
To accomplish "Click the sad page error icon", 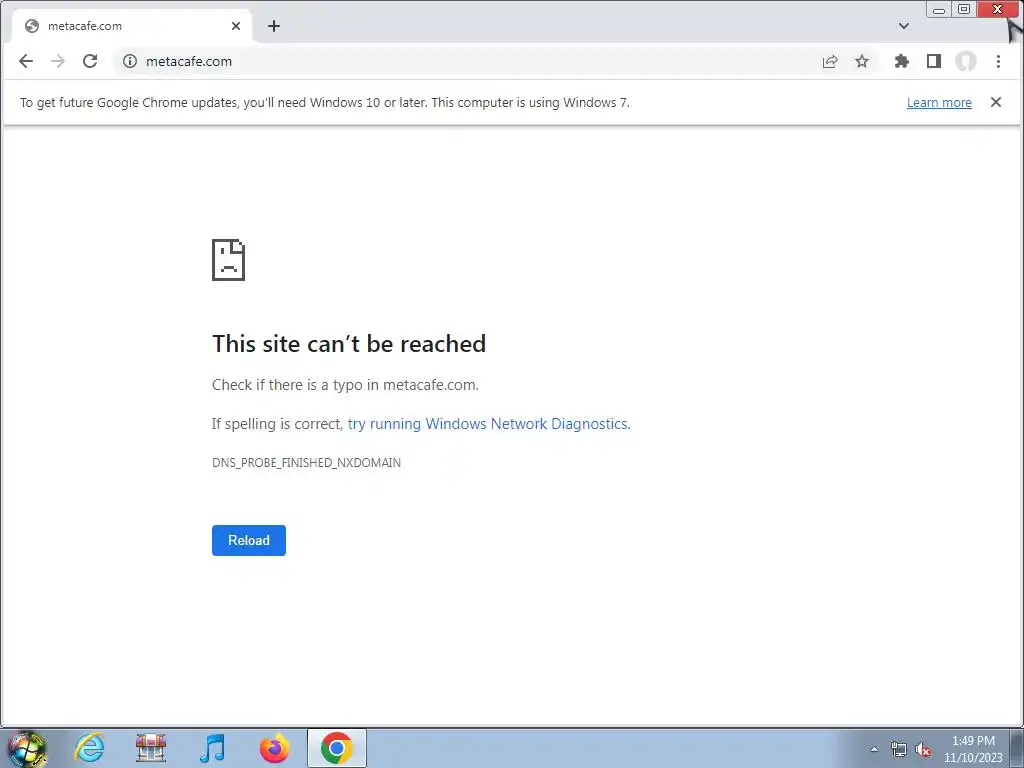I will click(229, 260).
